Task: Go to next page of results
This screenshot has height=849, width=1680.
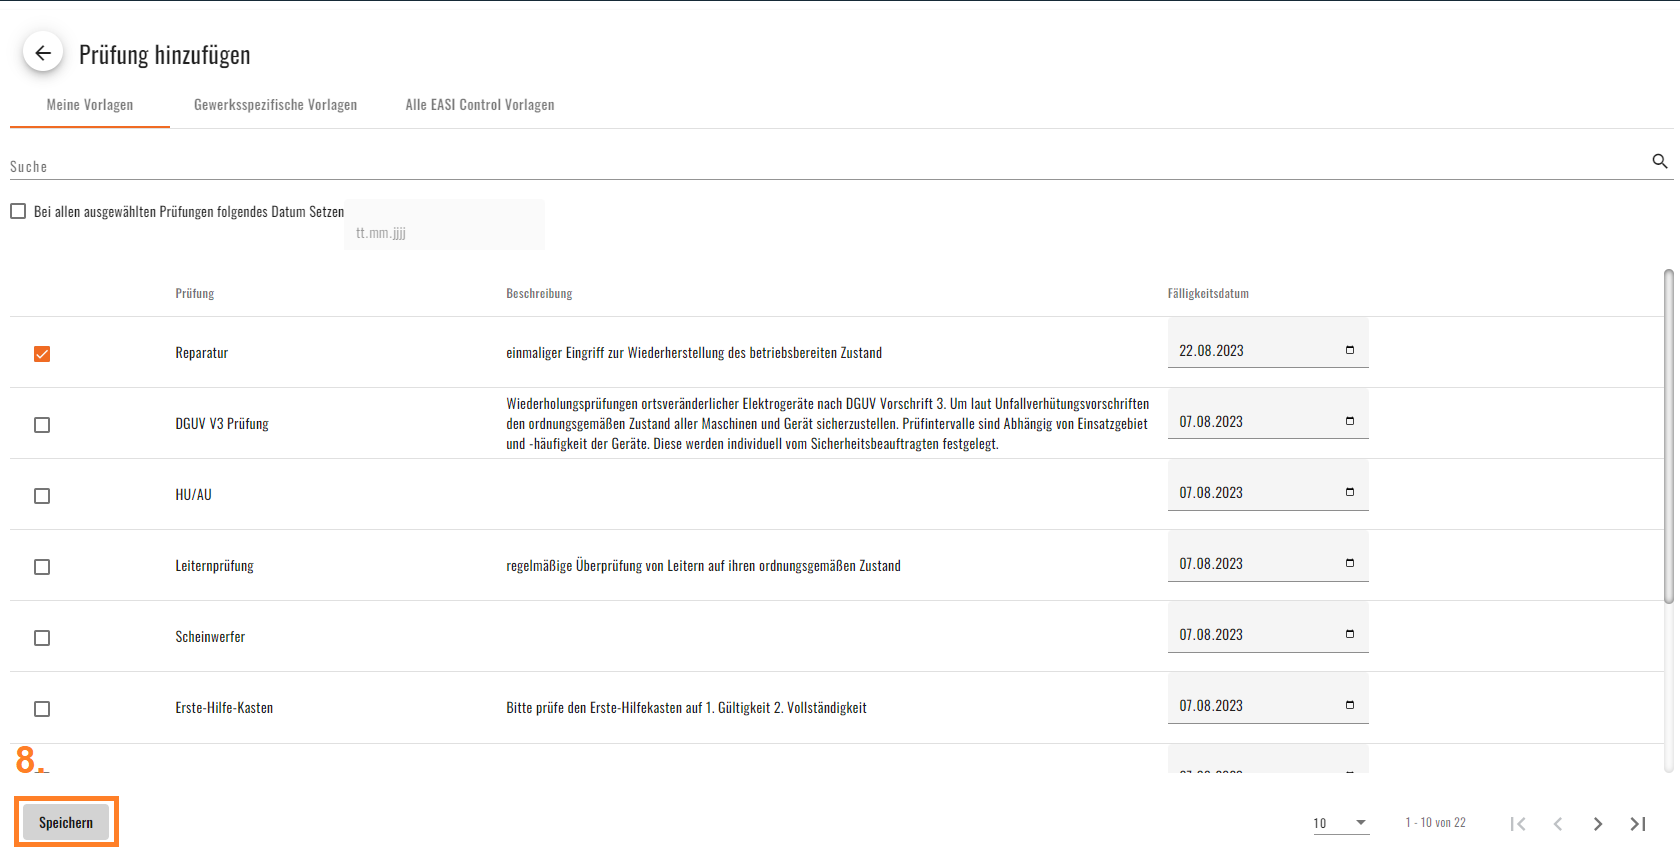Action: click(x=1598, y=824)
